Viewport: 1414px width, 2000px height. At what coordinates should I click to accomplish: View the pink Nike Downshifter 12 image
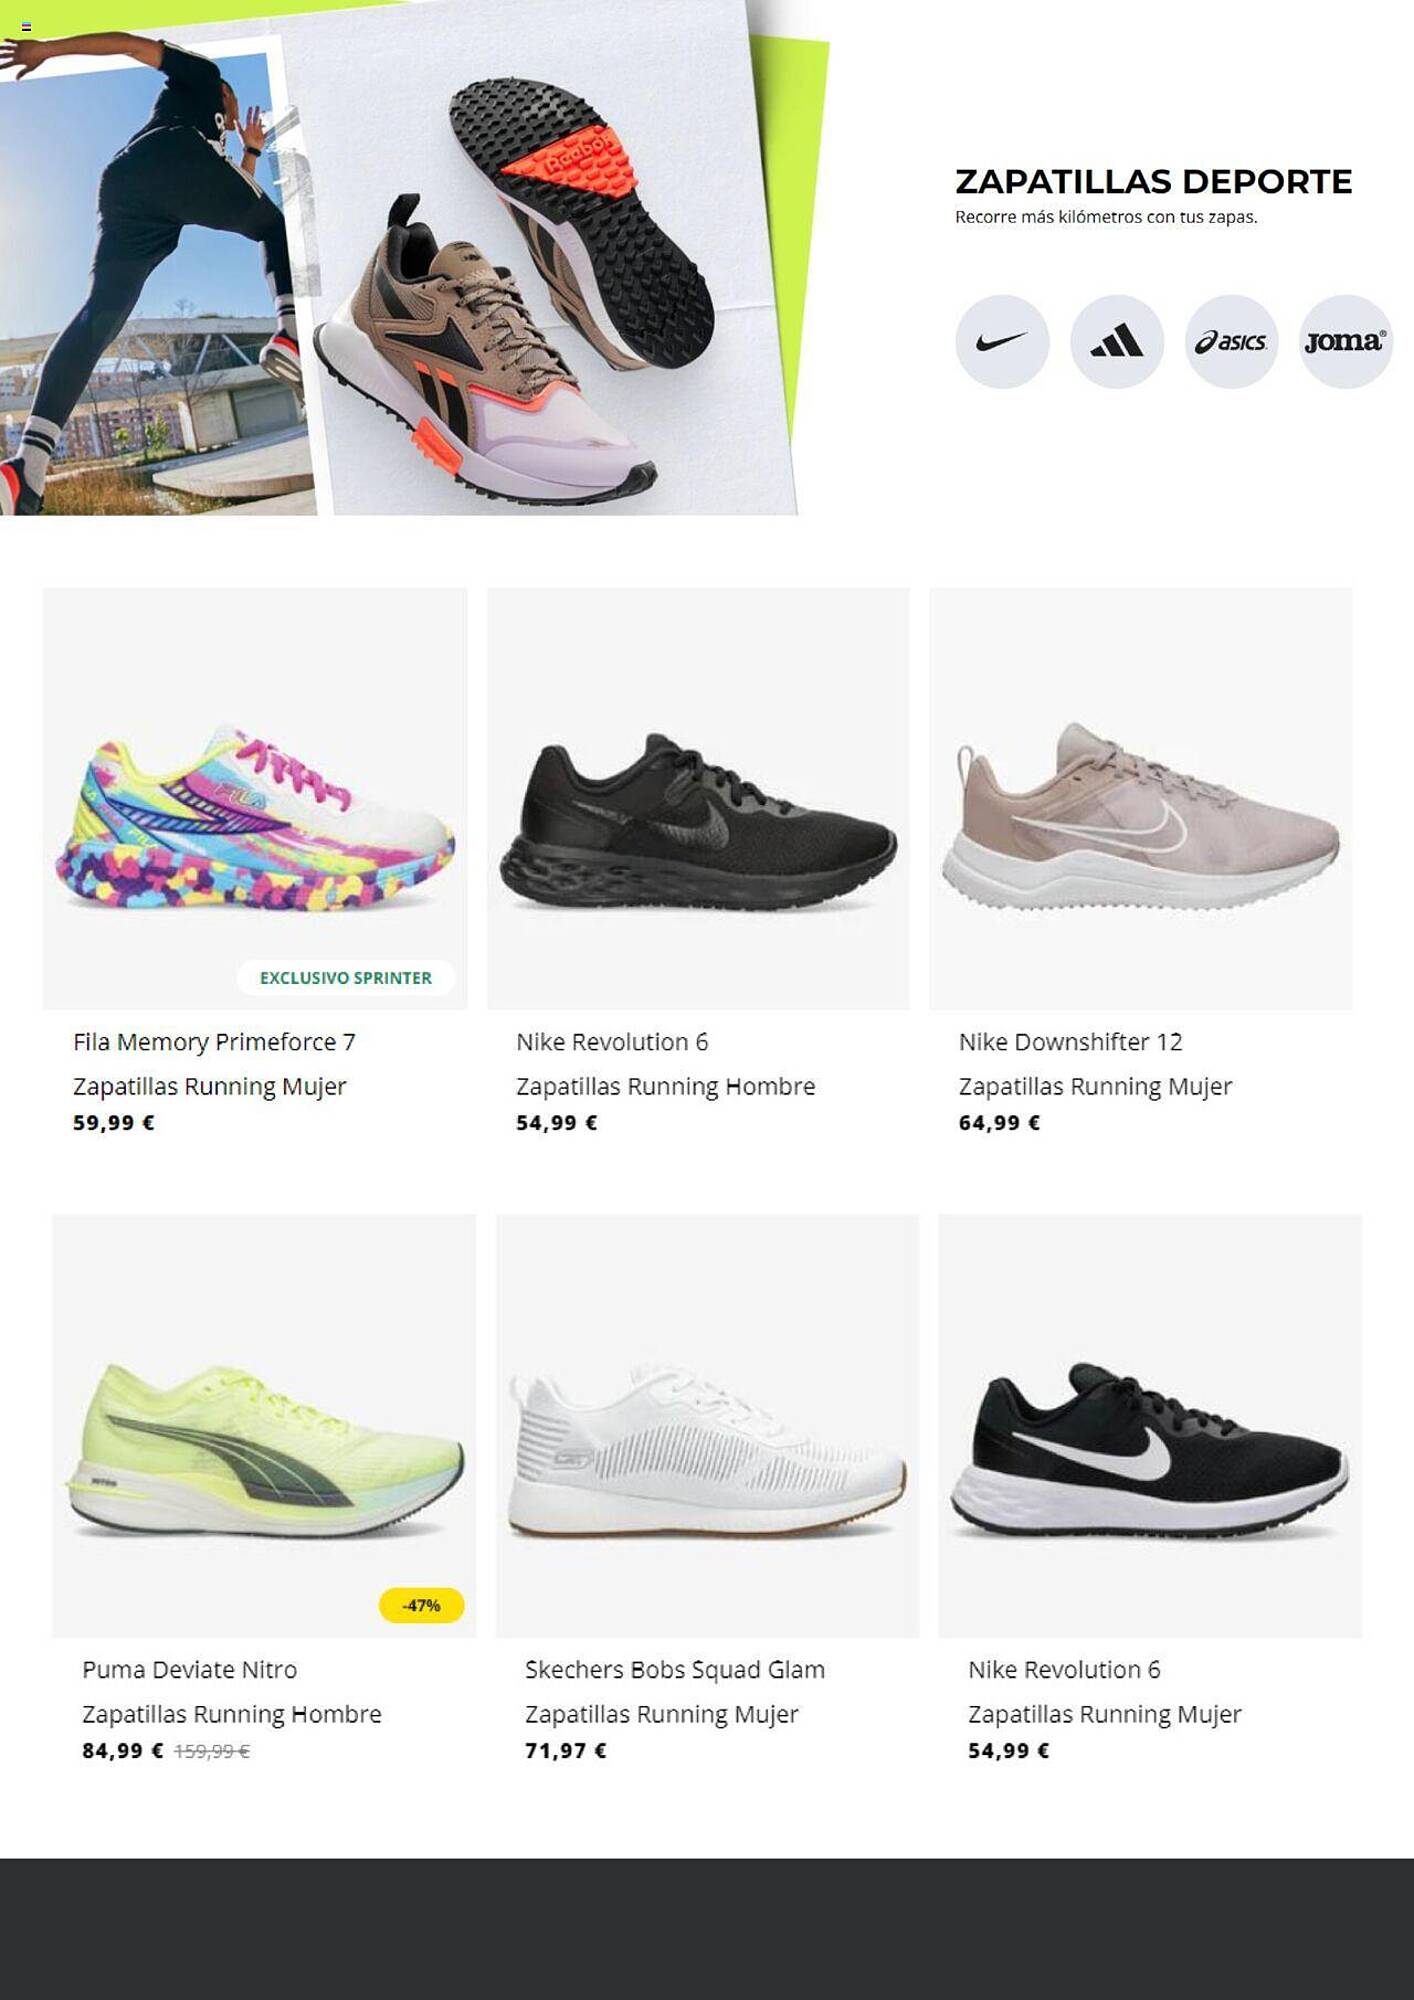[1140, 799]
